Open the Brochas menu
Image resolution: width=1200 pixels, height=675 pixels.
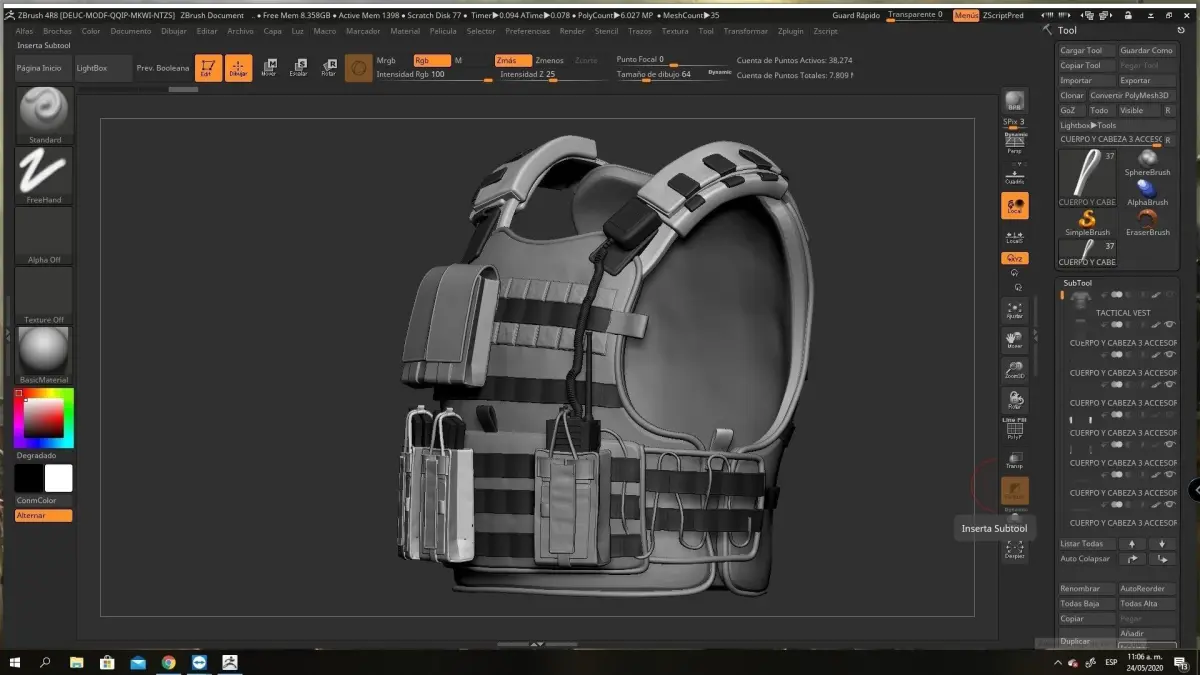point(57,31)
